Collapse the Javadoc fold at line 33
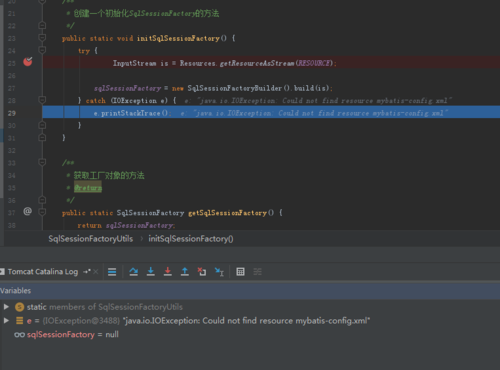Viewport: 500px width, 370px height. tap(42, 162)
